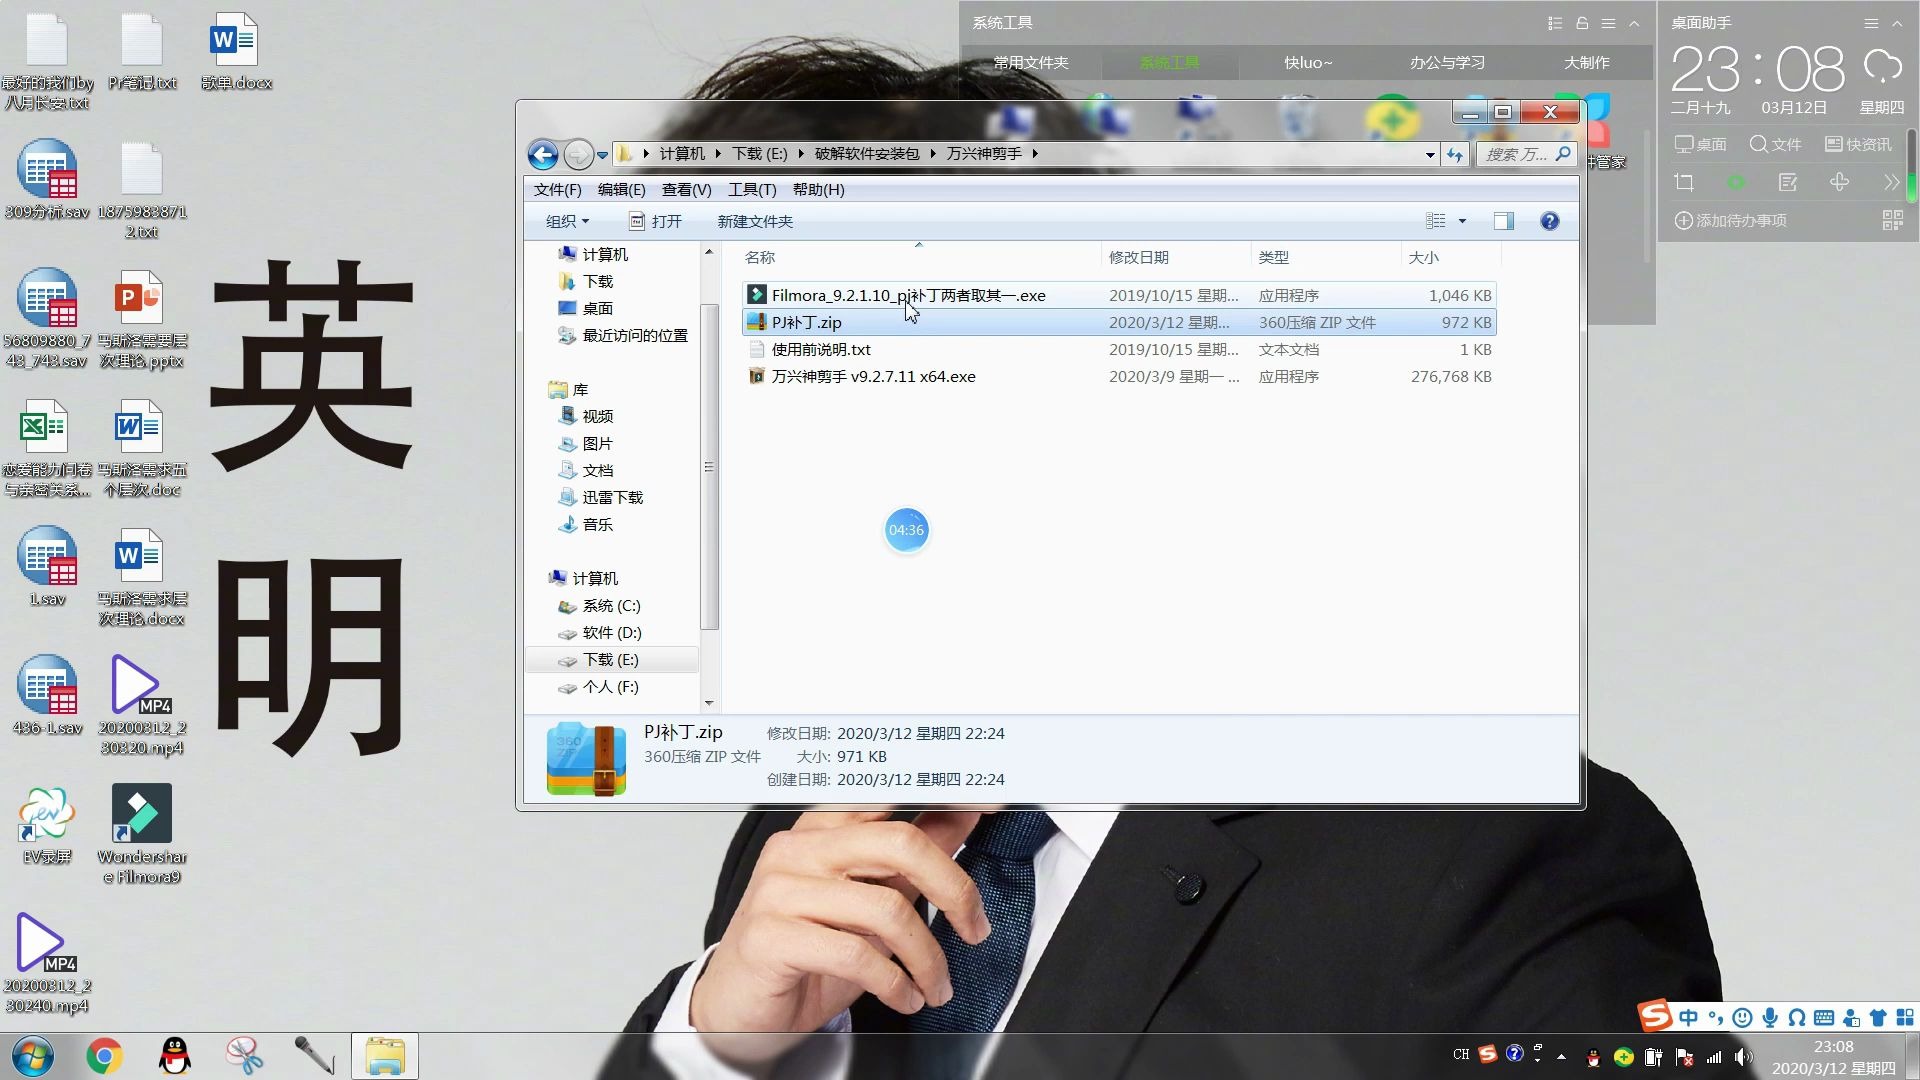Open the Windows Start button
The height and width of the screenshot is (1080, 1920).
tap(33, 1056)
